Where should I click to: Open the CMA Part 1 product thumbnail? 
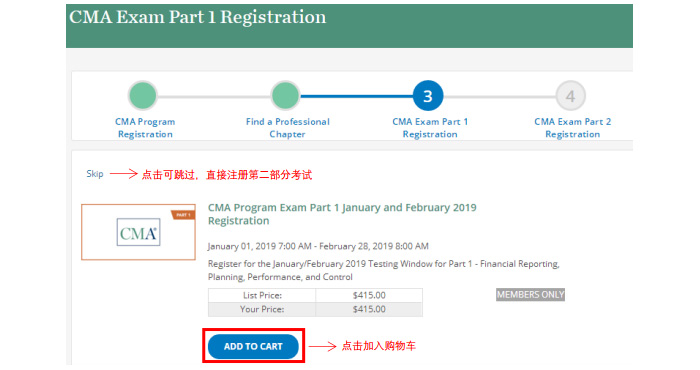click(138, 232)
